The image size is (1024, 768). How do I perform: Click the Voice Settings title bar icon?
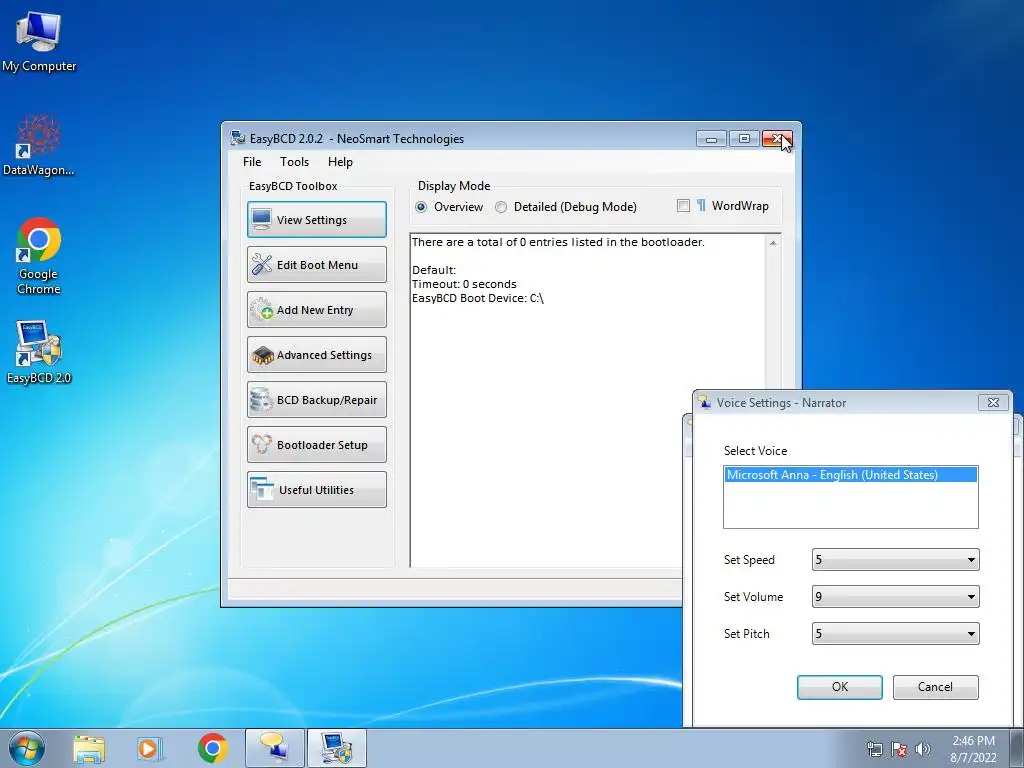705,402
